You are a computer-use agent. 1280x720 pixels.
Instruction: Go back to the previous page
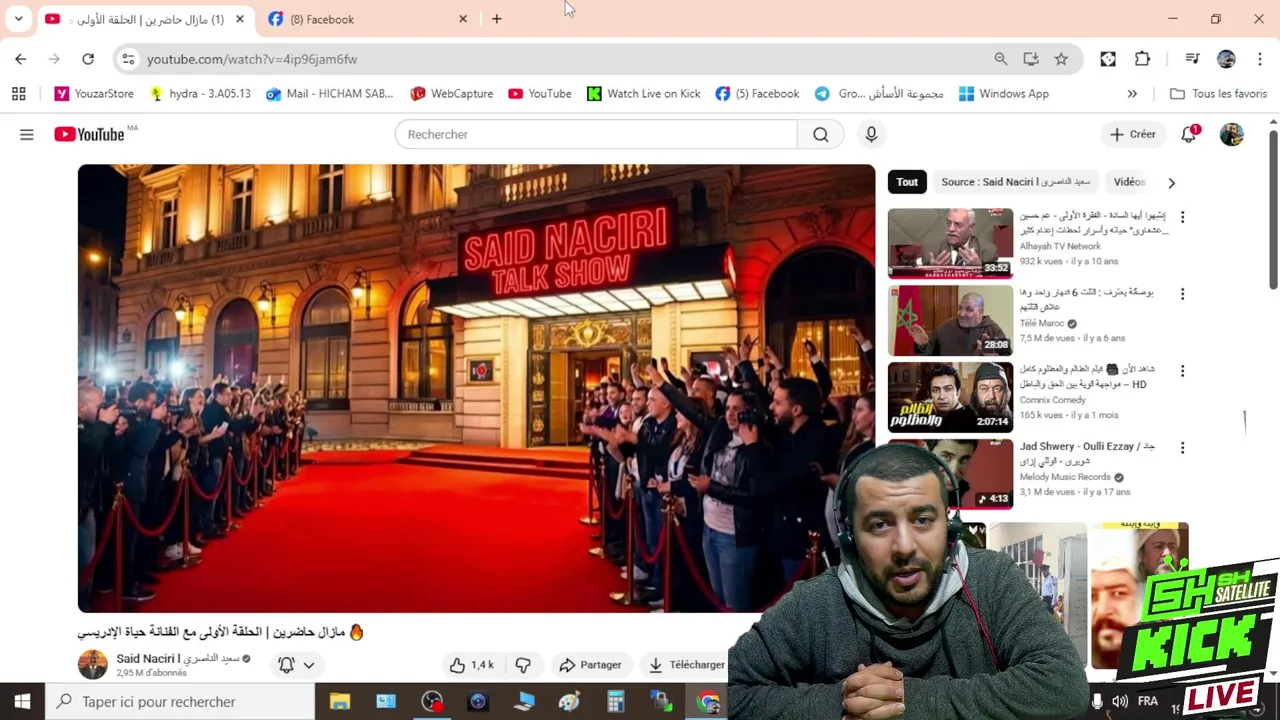pos(21,59)
